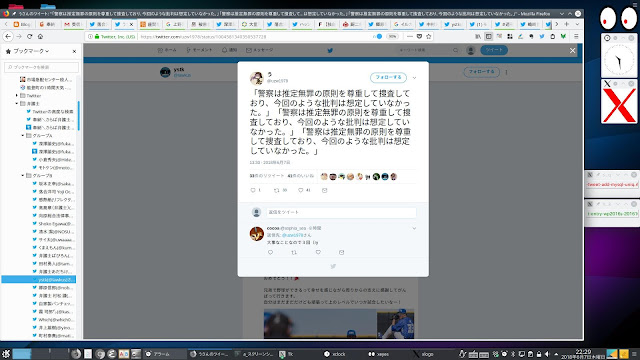The image size is (640, 360).
Task: Bookmark this page with the star icon in the URL bar
Action: pos(429,36)
